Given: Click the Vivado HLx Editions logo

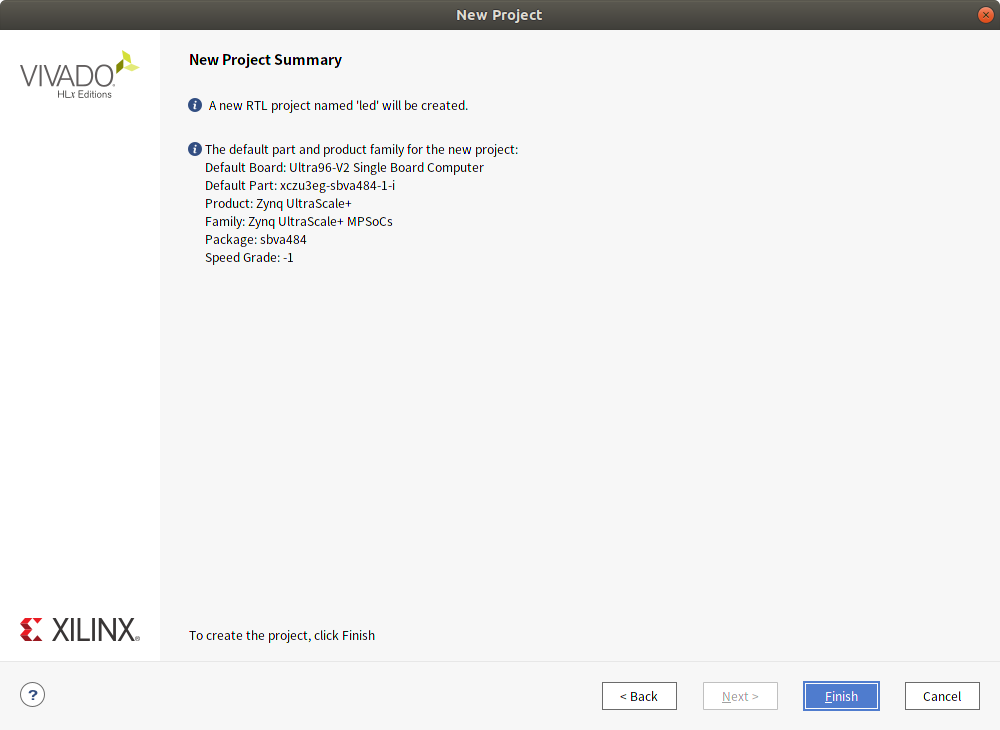Looking at the screenshot, I should pyautogui.click(x=79, y=75).
